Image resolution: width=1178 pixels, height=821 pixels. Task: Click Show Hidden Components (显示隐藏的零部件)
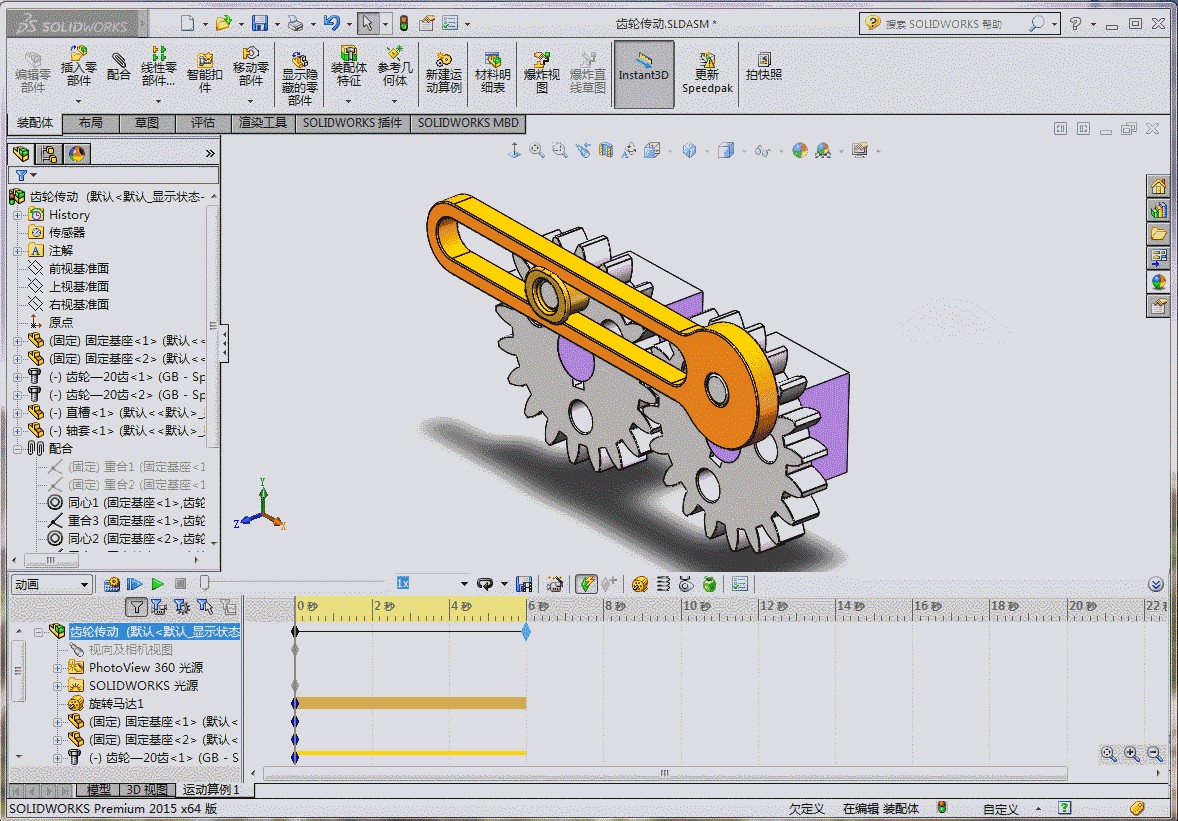[x=299, y=77]
